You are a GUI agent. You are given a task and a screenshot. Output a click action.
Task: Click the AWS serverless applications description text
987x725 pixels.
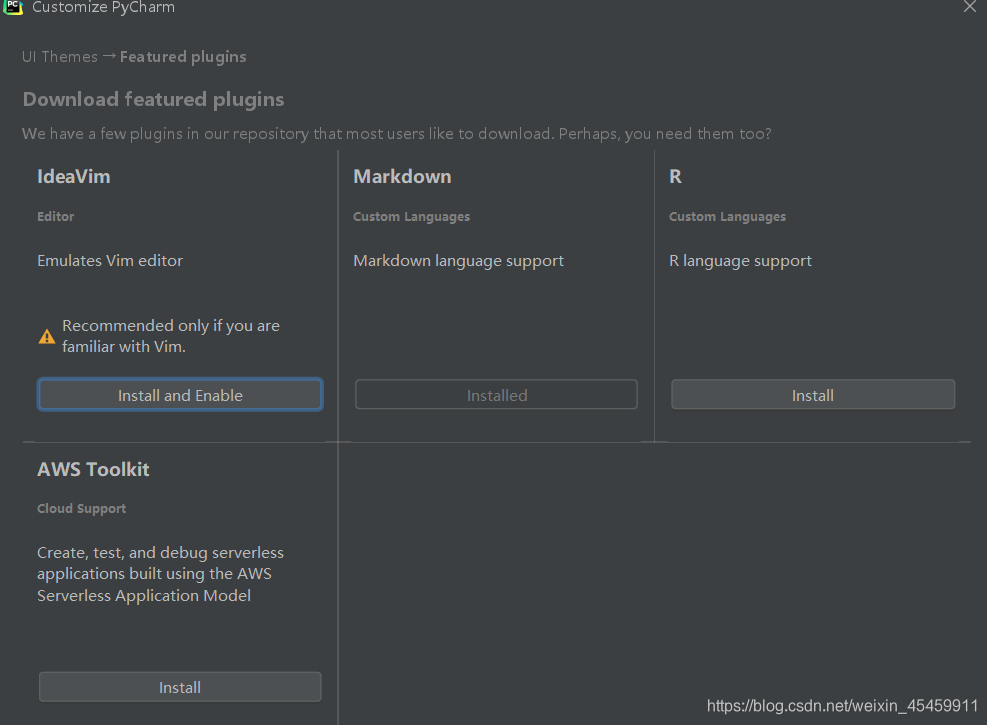(161, 574)
